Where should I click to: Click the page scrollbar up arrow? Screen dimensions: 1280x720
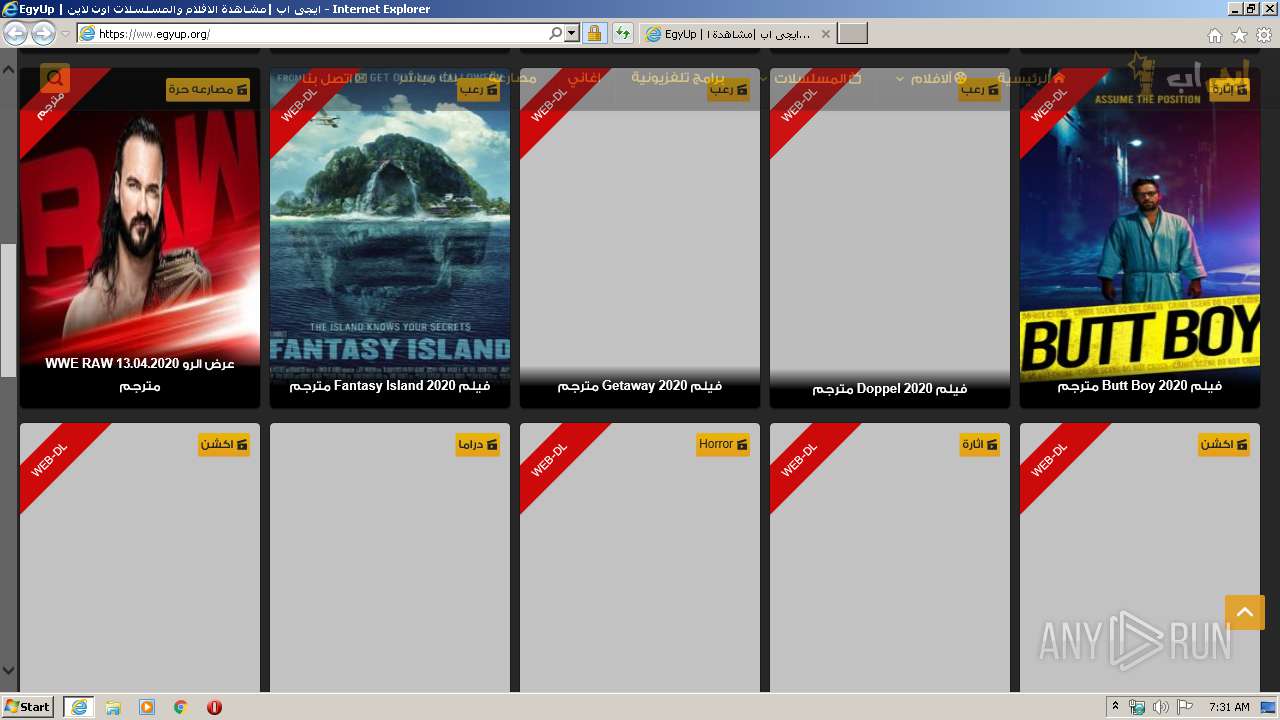tap(8, 70)
